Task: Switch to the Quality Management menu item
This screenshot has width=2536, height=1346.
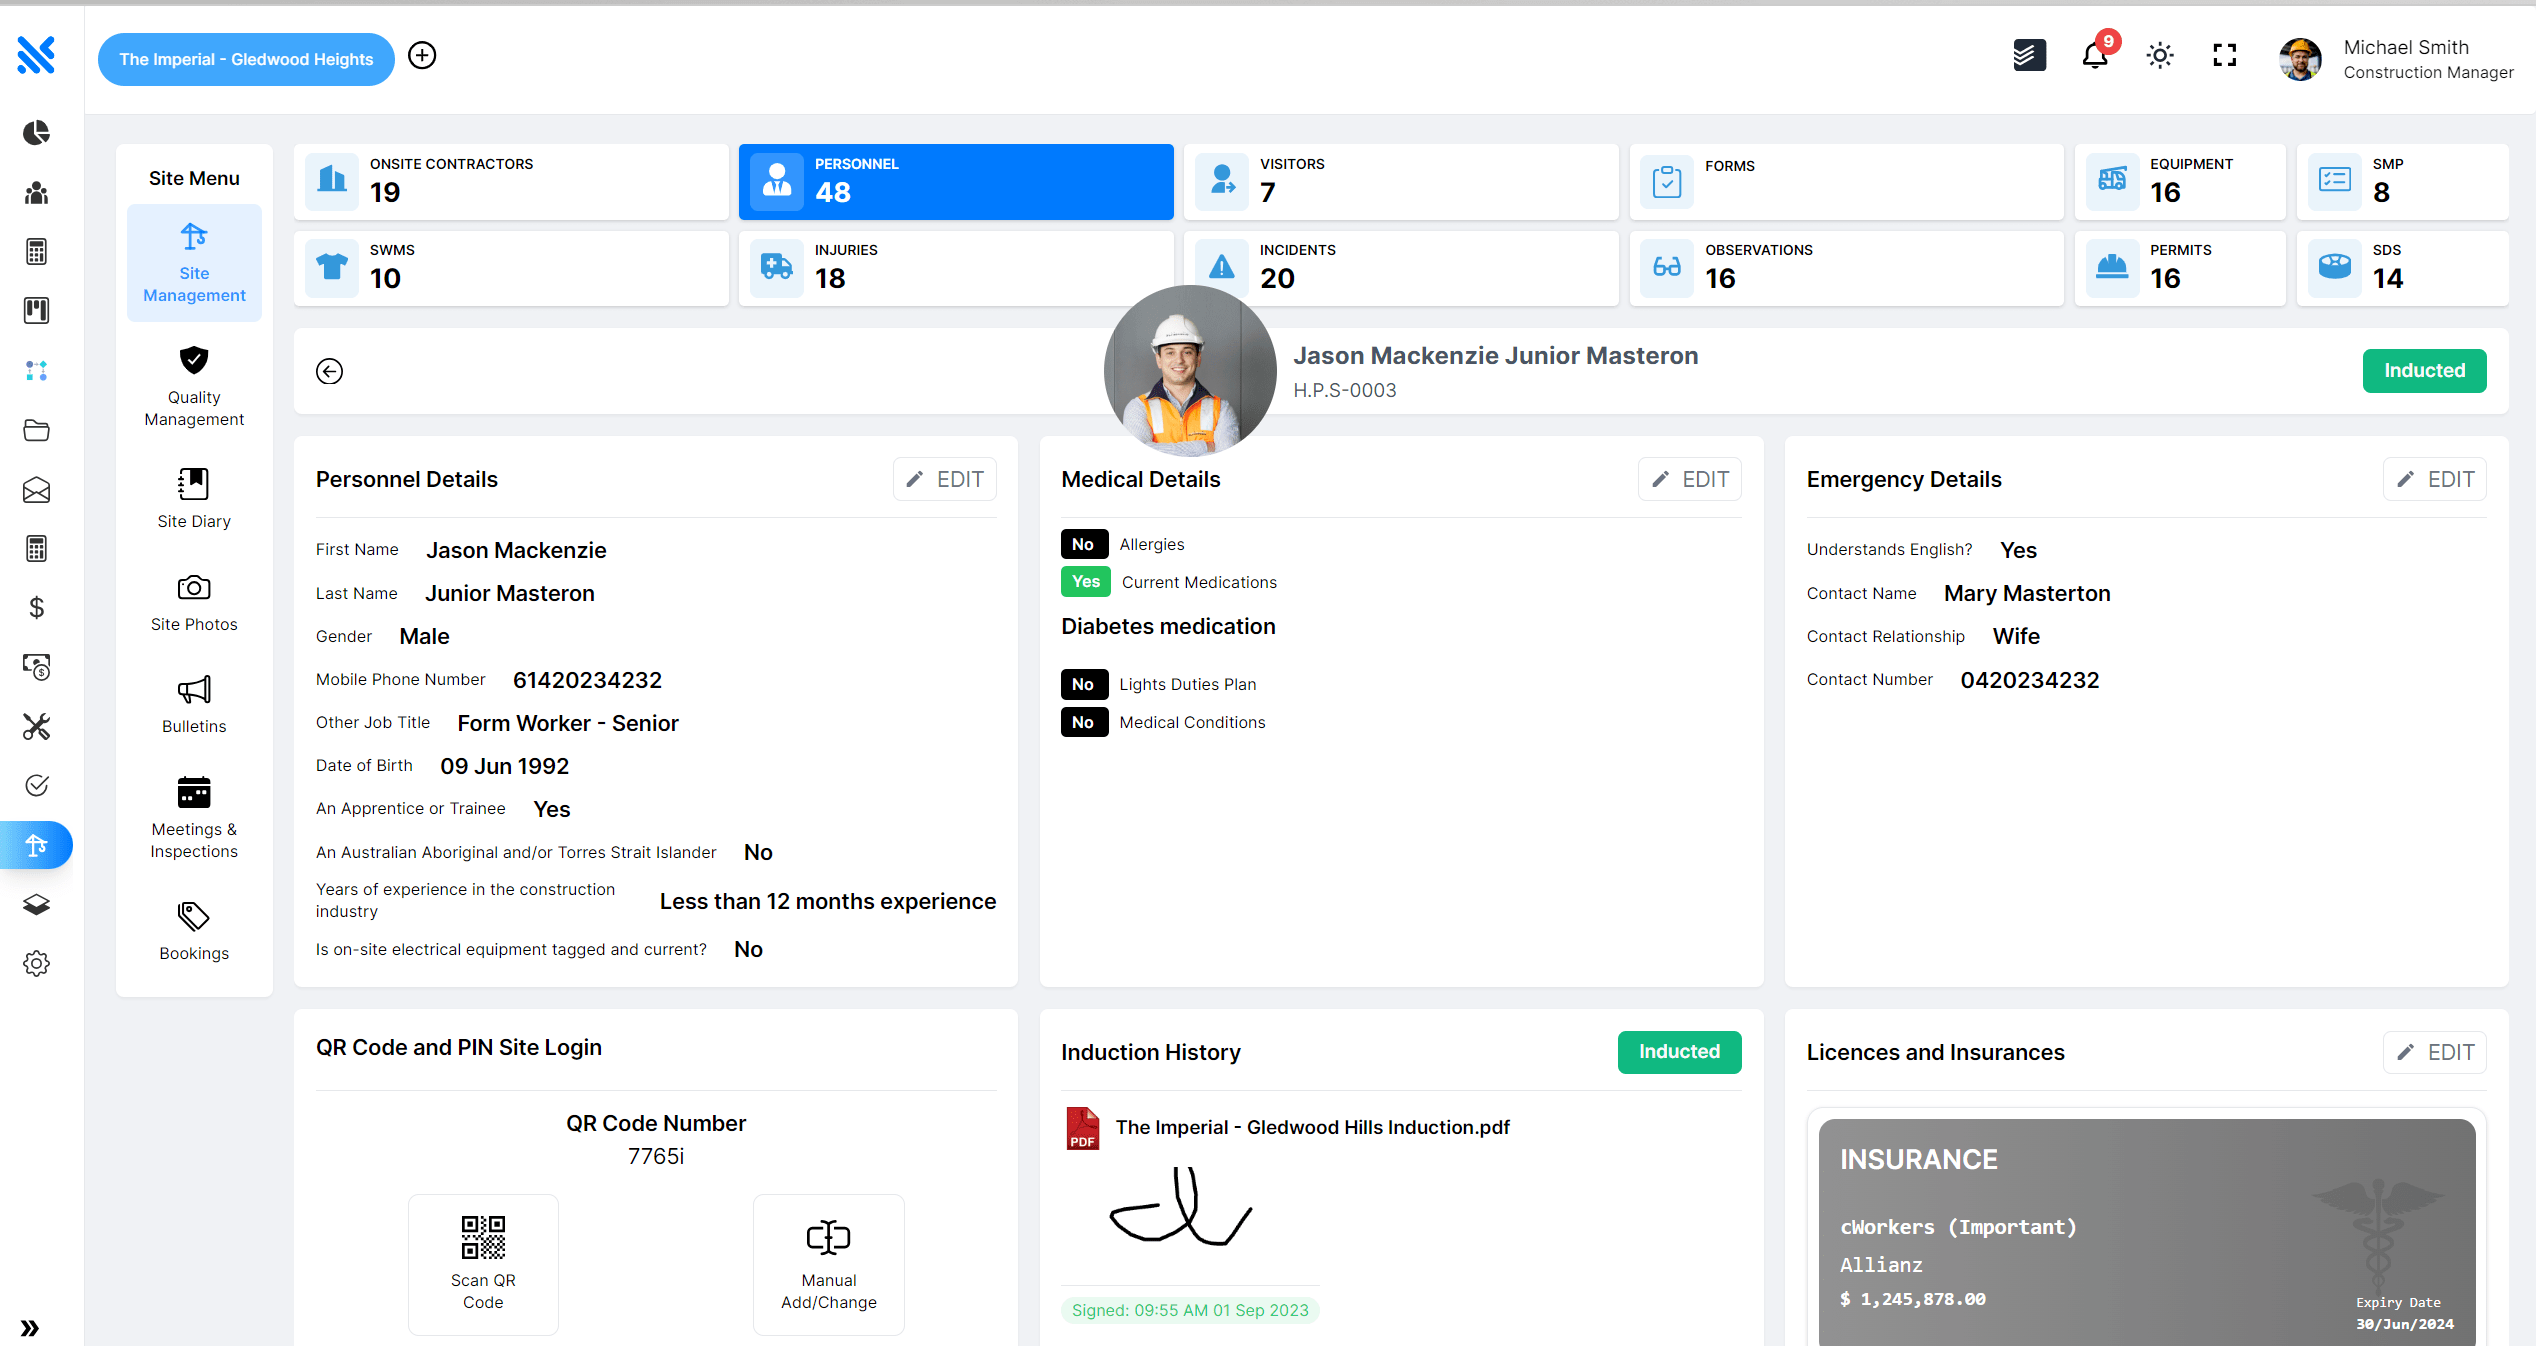Action: [193, 387]
